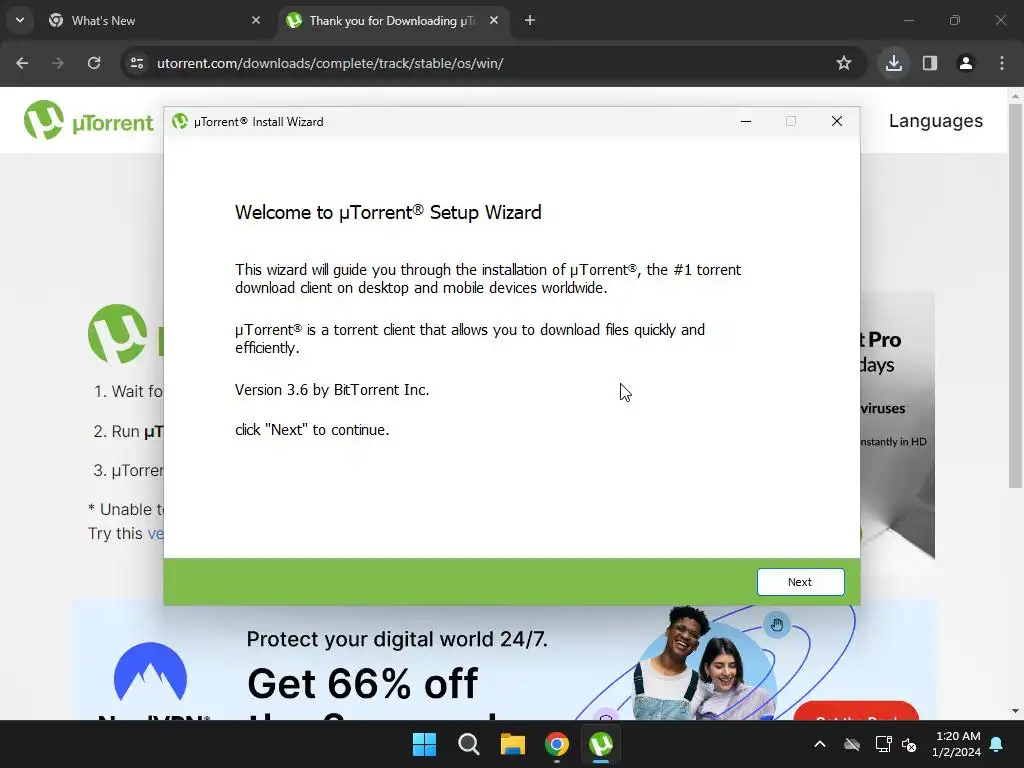Screen dimensions: 1024x768
Task: Click the 'Welcome to µTorrent® Setup Wizard' heading
Action: coord(388,212)
